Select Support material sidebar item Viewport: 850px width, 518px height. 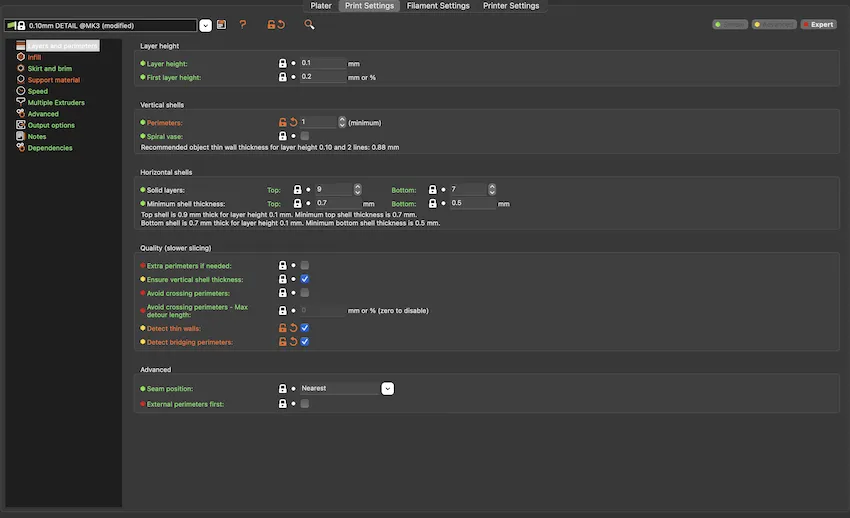click(54, 80)
